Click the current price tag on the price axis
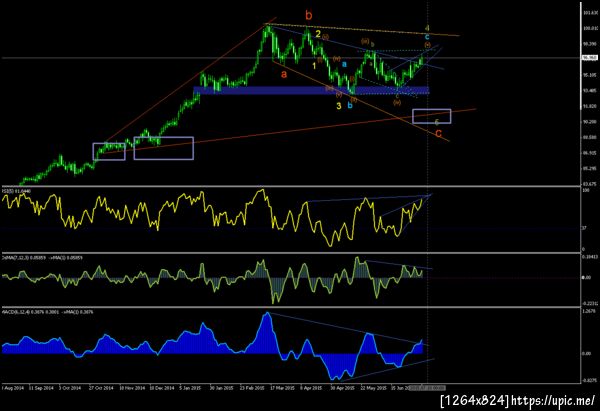The width and height of the screenshot is (600, 411). click(x=590, y=58)
